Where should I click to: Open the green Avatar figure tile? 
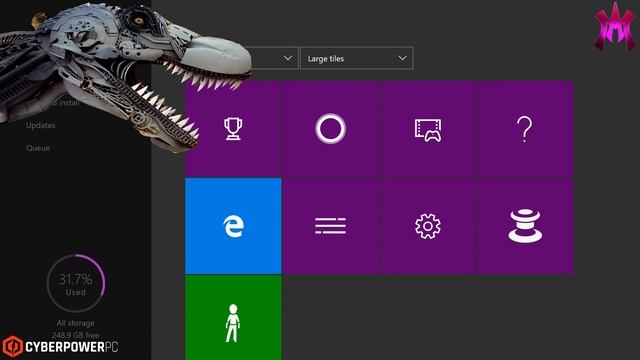pos(233,318)
